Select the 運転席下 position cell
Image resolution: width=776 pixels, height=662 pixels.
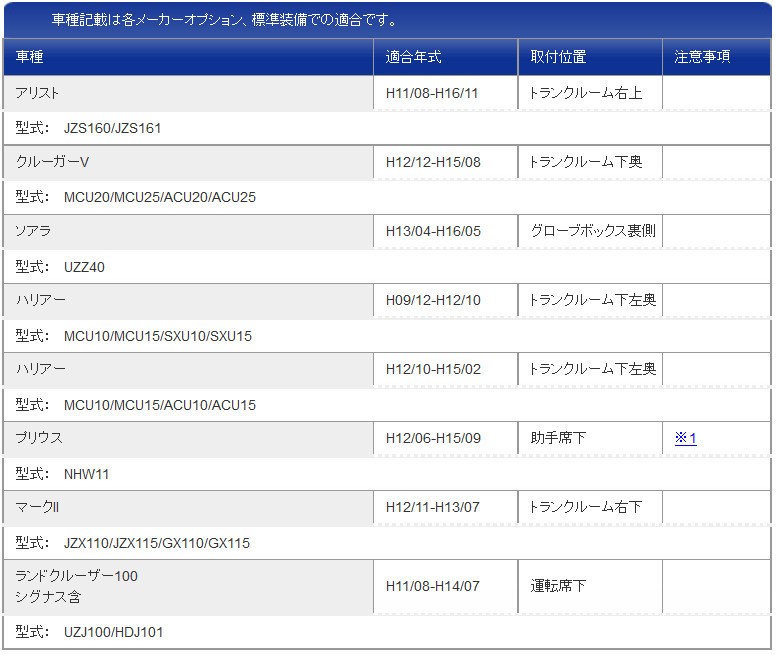click(x=590, y=587)
